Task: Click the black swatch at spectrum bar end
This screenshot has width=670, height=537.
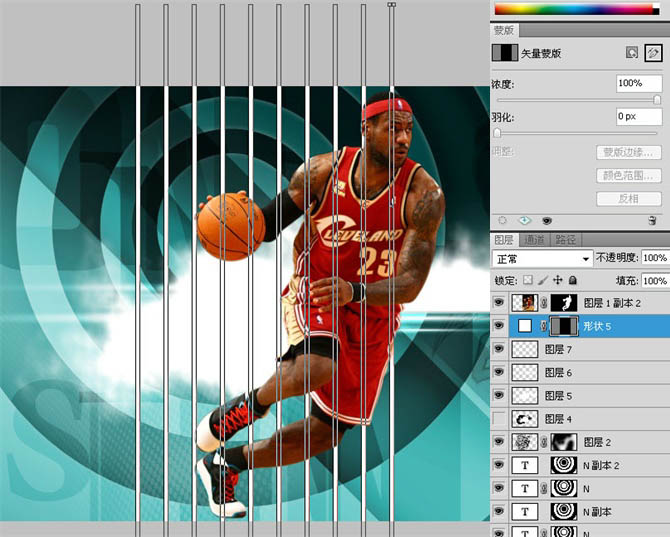Action: point(656,11)
